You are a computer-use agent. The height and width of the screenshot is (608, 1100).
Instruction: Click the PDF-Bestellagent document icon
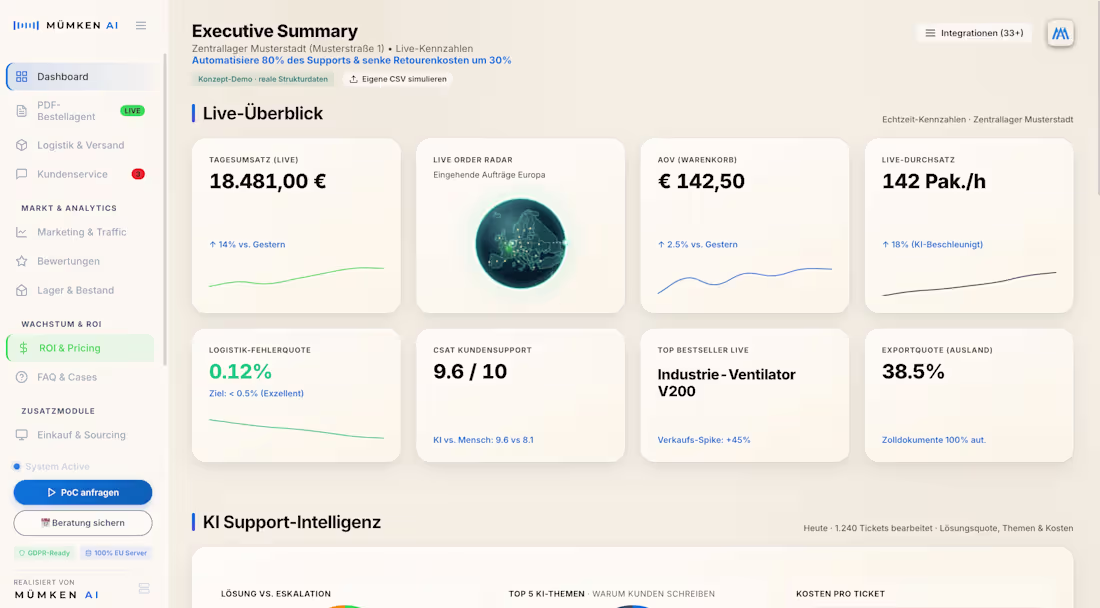pyautogui.click(x=22, y=111)
